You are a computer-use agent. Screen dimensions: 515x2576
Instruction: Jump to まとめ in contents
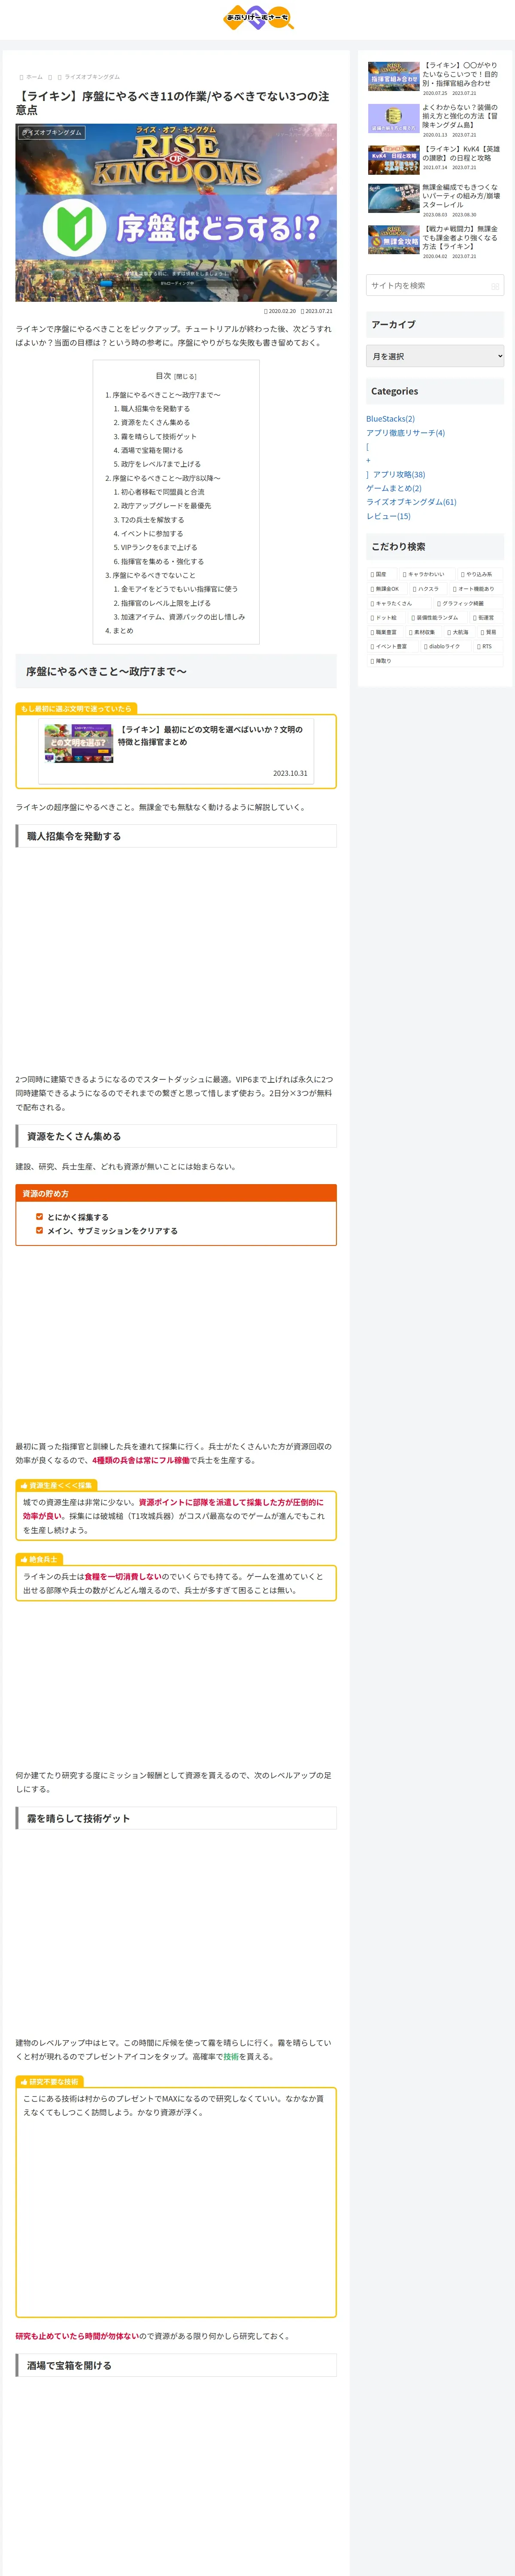(123, 631)
